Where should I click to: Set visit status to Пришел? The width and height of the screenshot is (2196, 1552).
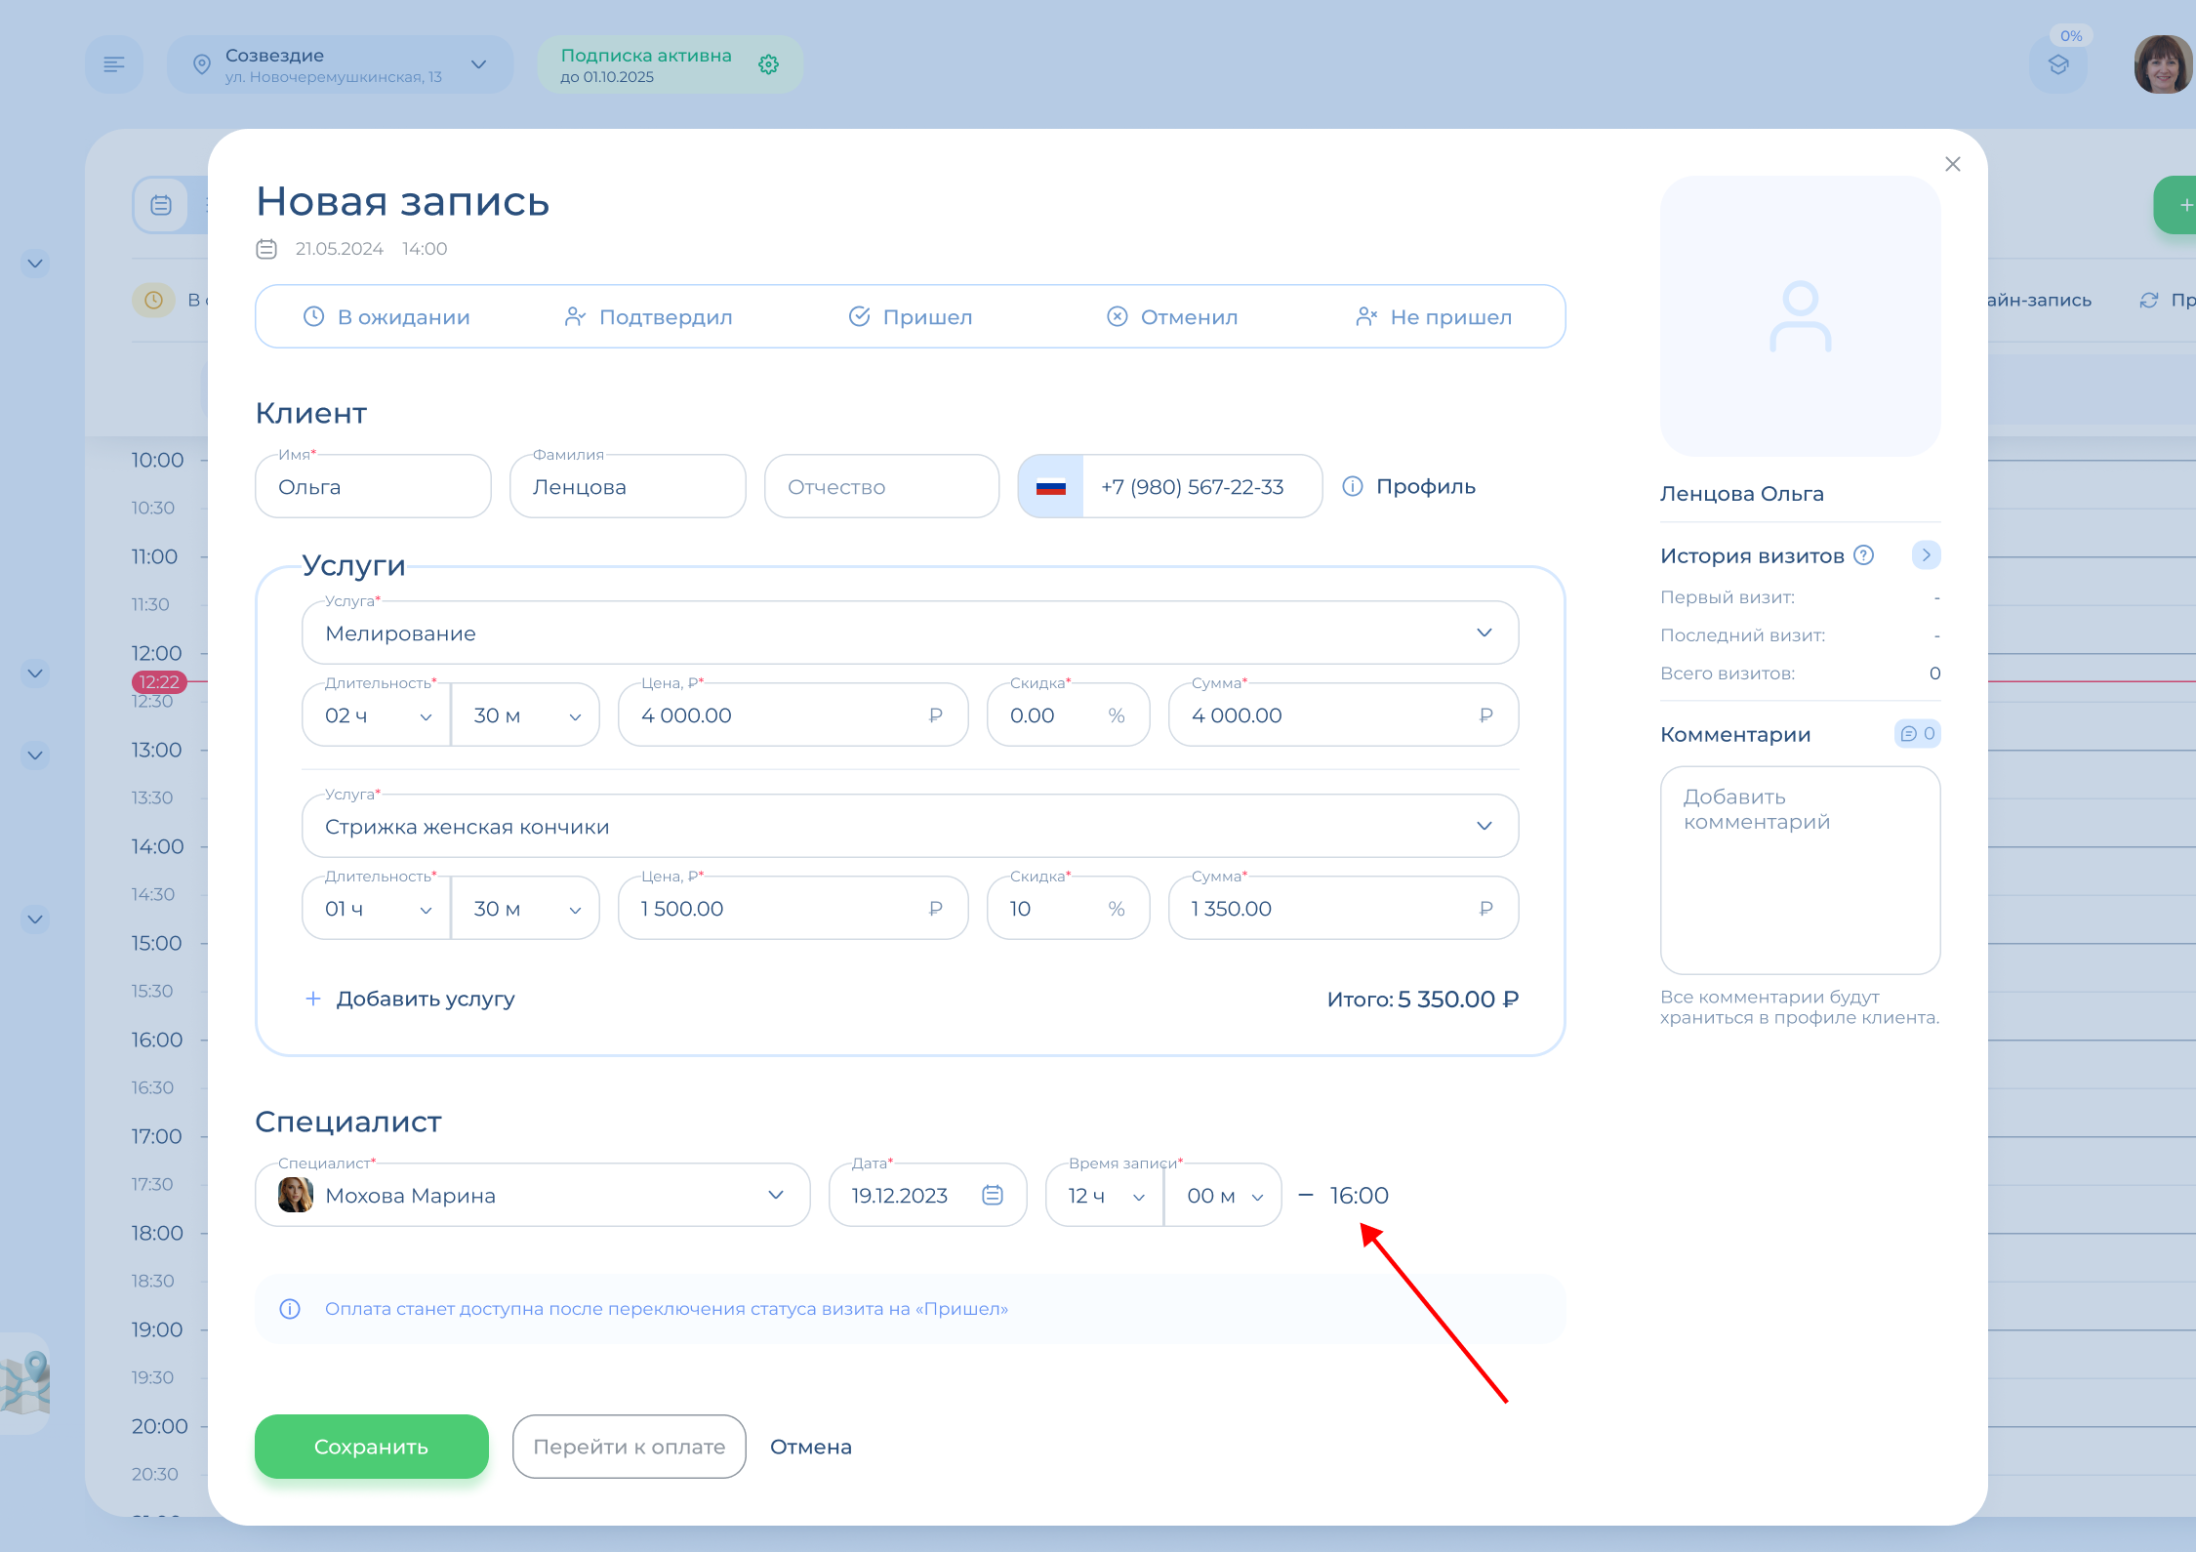tap(910, 317)
